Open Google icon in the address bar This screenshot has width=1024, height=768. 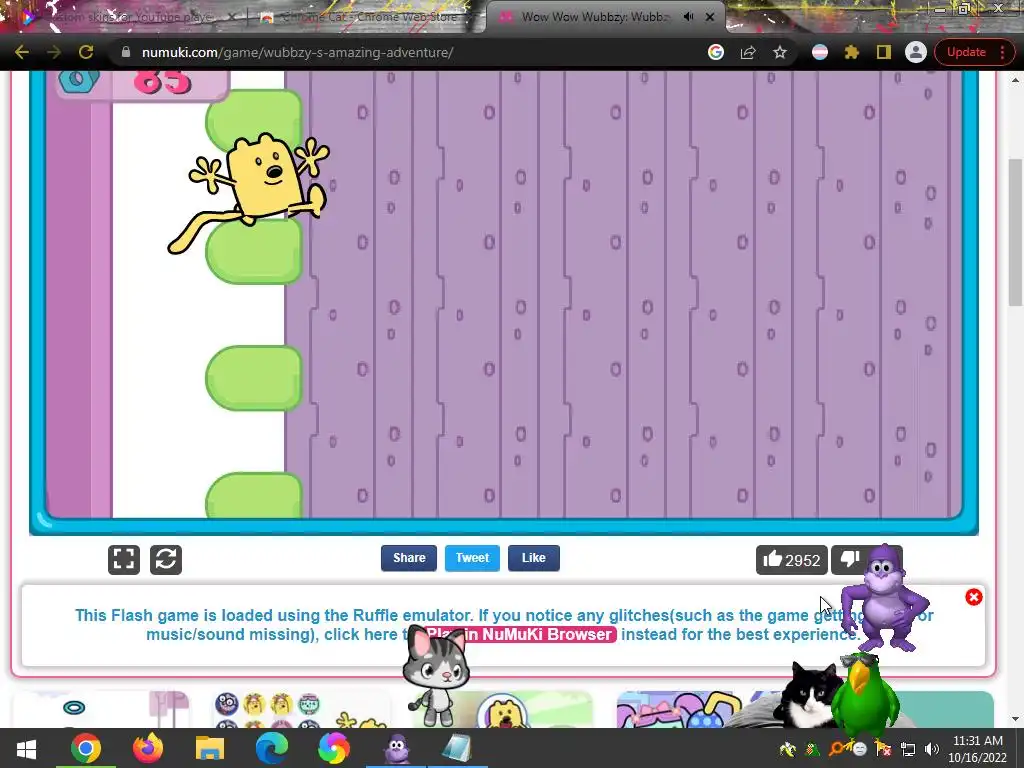pyautogui.click(x=716, y=52)
